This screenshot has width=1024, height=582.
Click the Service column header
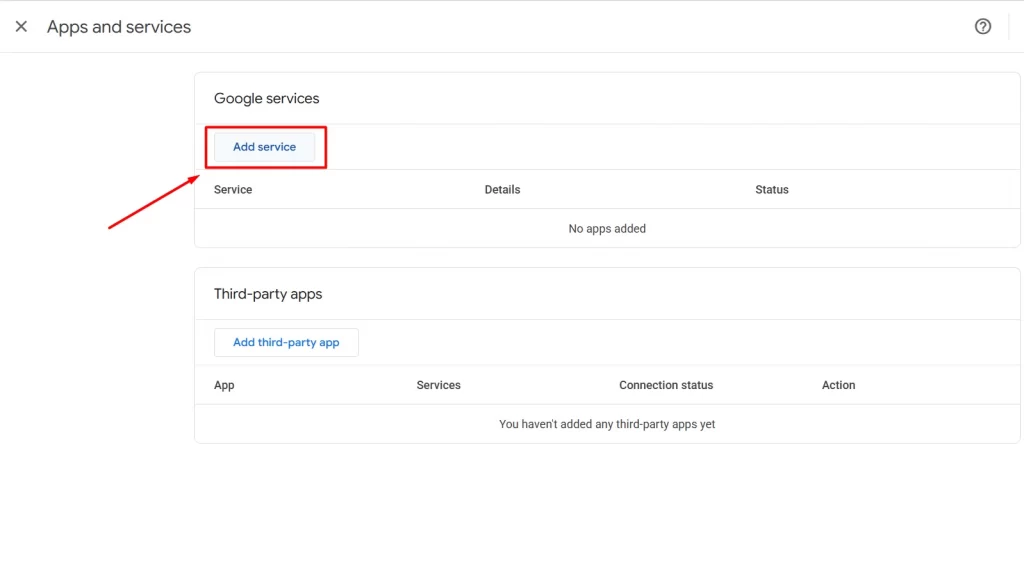pyautogui.click(x=233, y=189)
